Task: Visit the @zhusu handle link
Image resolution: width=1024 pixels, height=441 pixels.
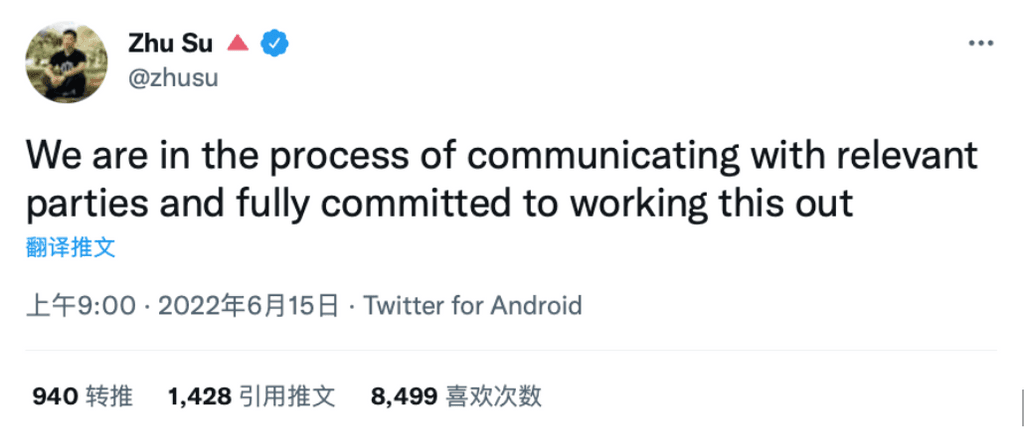Action: pyautogui.click(x=173, y=78)
